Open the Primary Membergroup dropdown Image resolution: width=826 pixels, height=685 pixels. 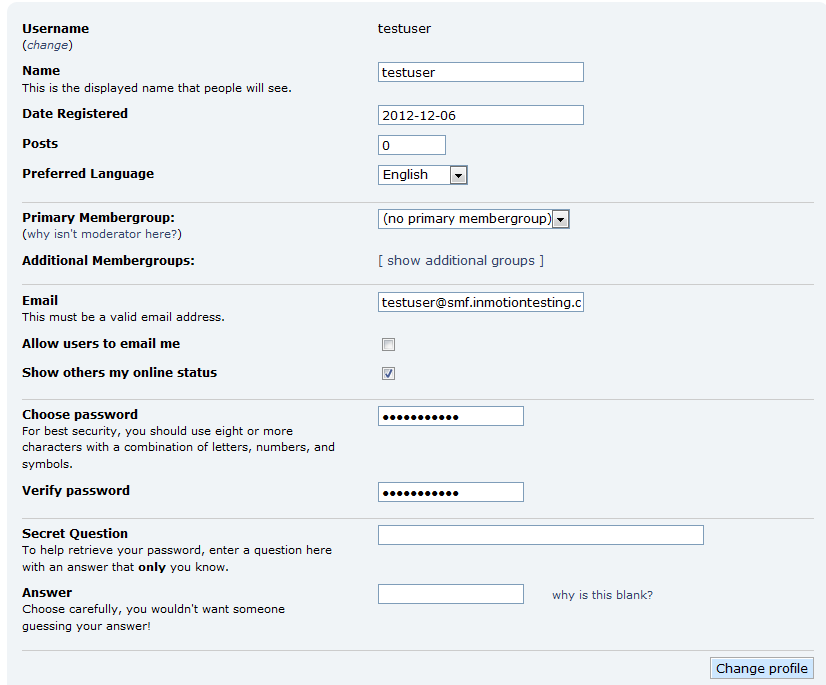tap(473, 219)
